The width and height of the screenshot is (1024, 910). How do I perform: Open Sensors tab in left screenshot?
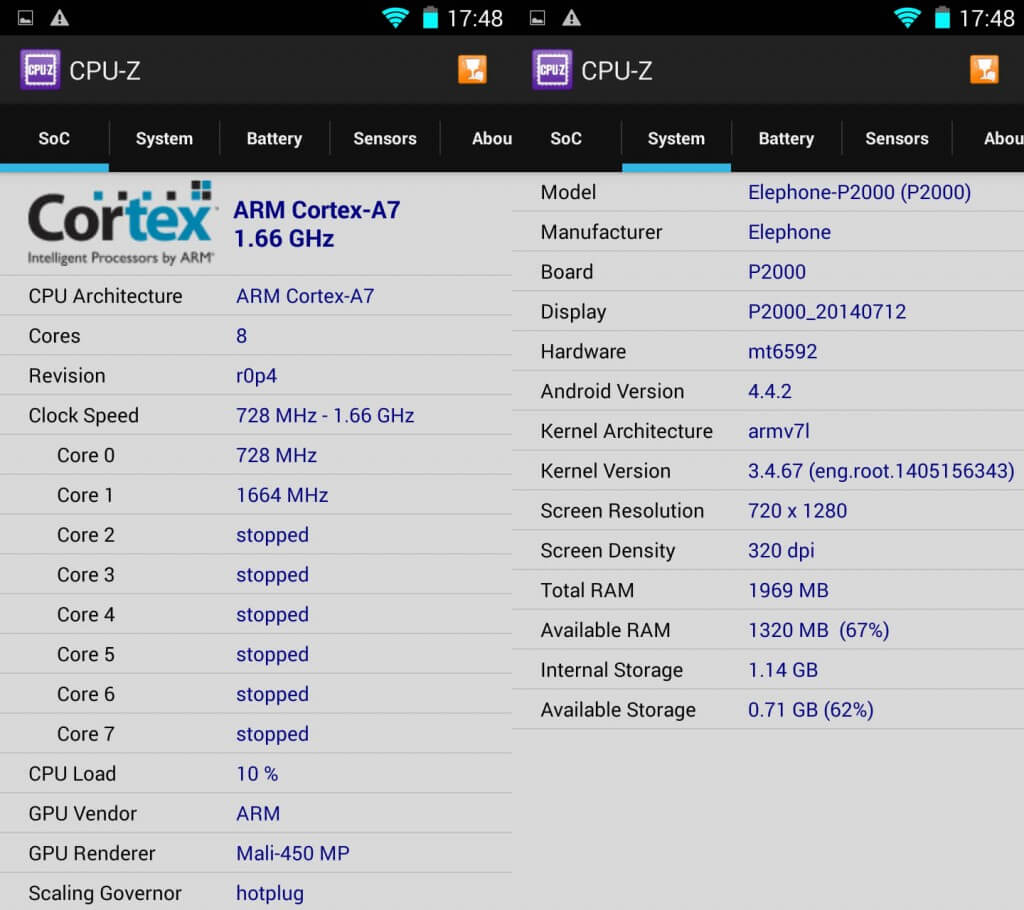click(x=385, y=138)
